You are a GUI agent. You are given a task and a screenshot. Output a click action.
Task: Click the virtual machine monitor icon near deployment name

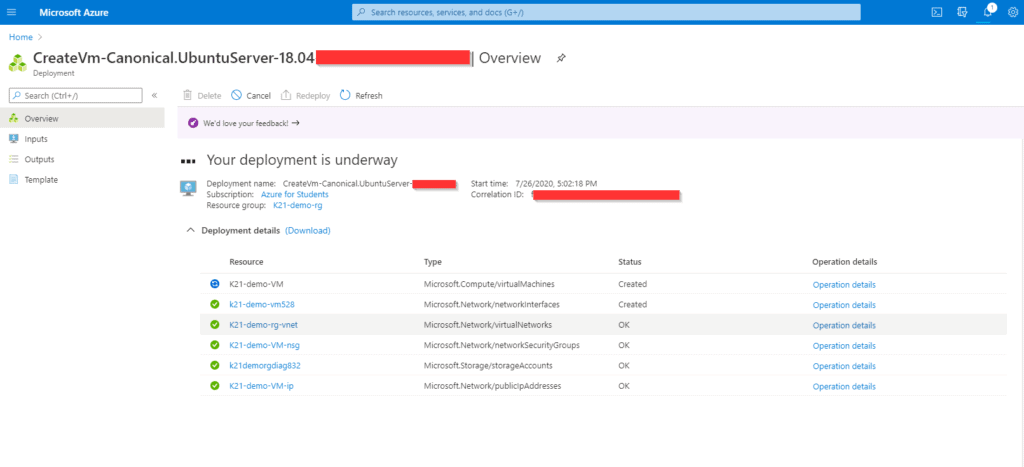(188, 188)
